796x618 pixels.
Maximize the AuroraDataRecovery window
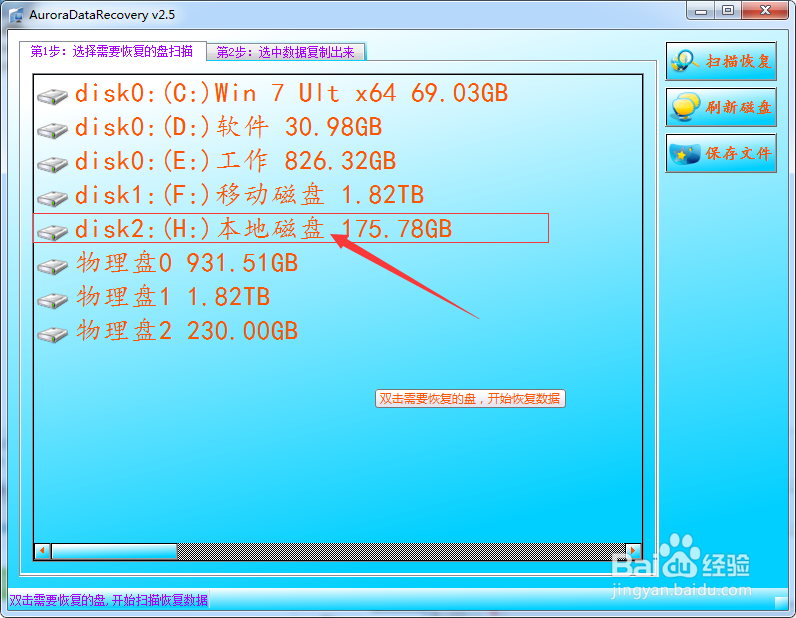click(x=728, y=10)
